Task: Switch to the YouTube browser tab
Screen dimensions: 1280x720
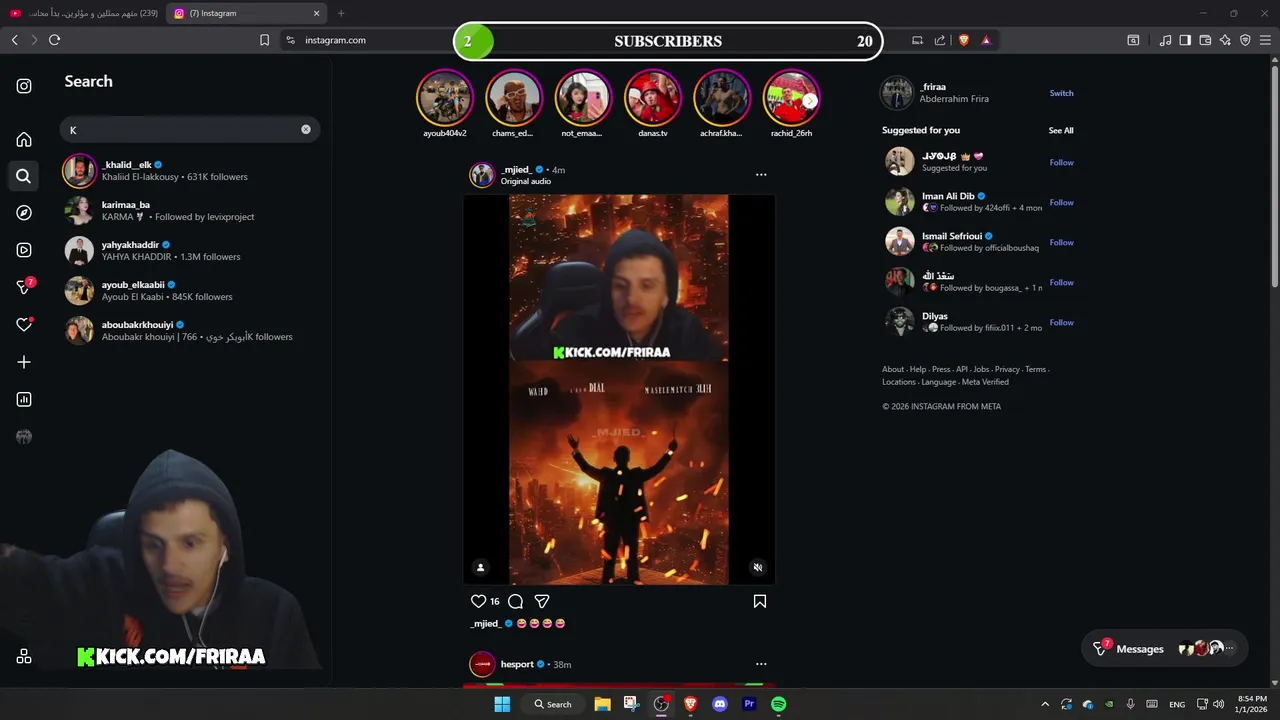Action: (84, 13)
